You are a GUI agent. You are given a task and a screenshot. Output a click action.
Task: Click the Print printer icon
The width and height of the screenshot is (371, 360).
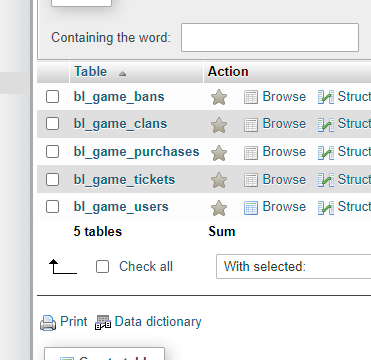click(x=48, y=322)
